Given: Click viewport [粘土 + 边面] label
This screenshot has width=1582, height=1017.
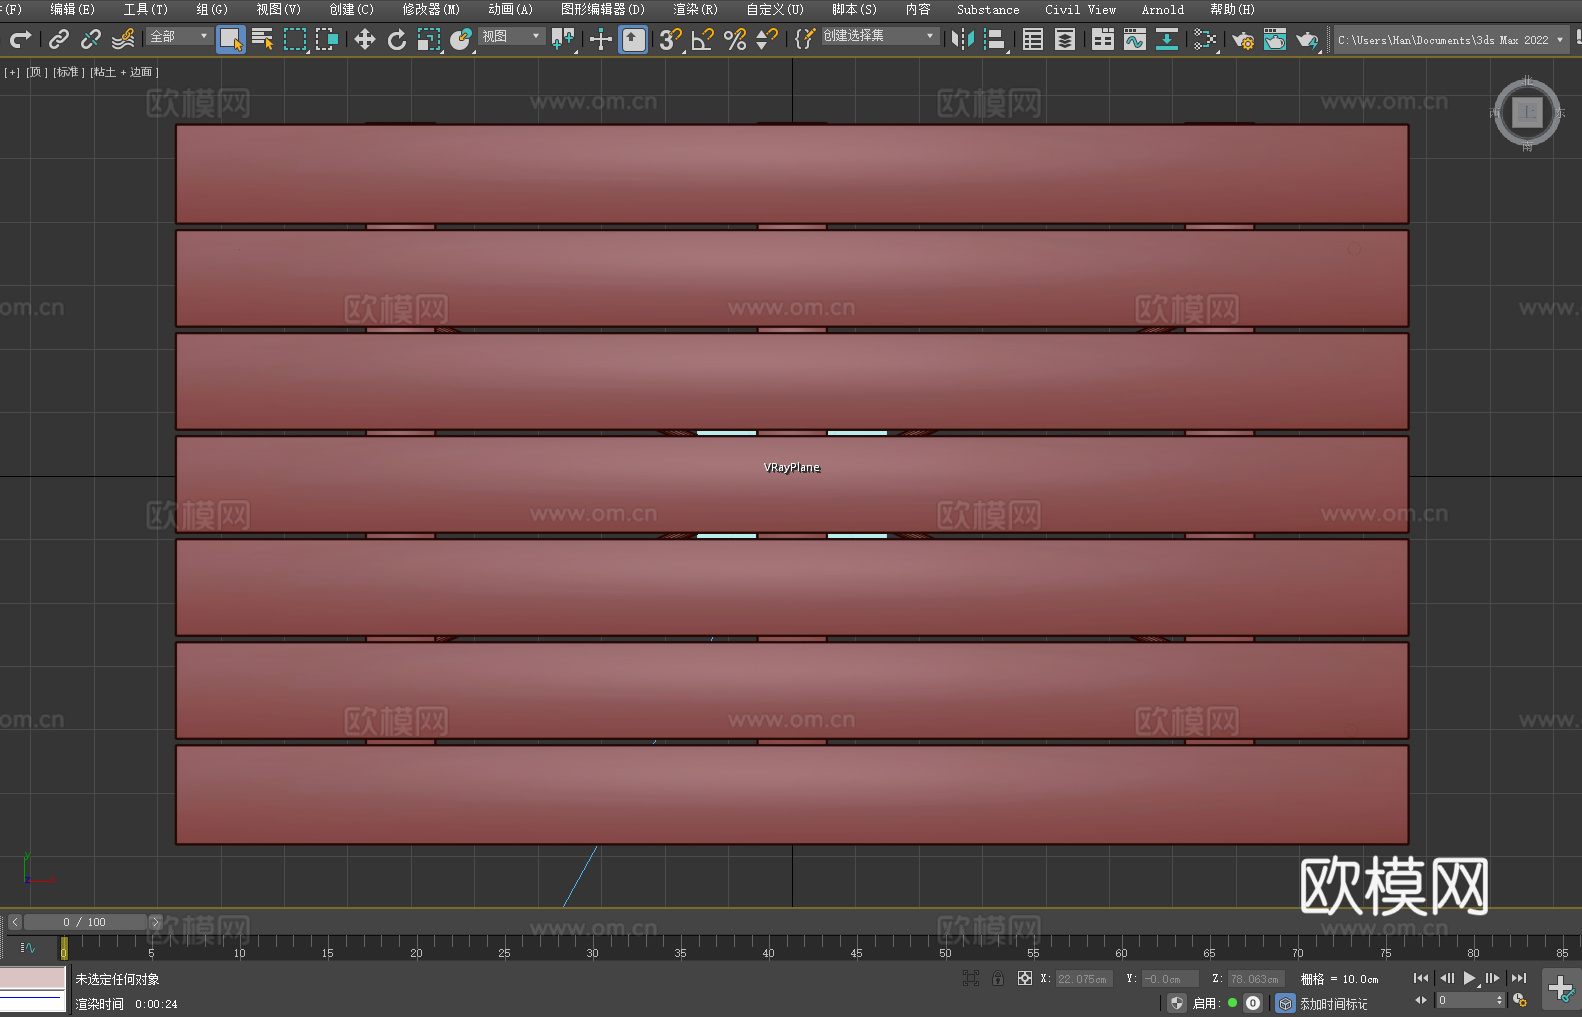Looking at the screenshot, I should (124, 72).
